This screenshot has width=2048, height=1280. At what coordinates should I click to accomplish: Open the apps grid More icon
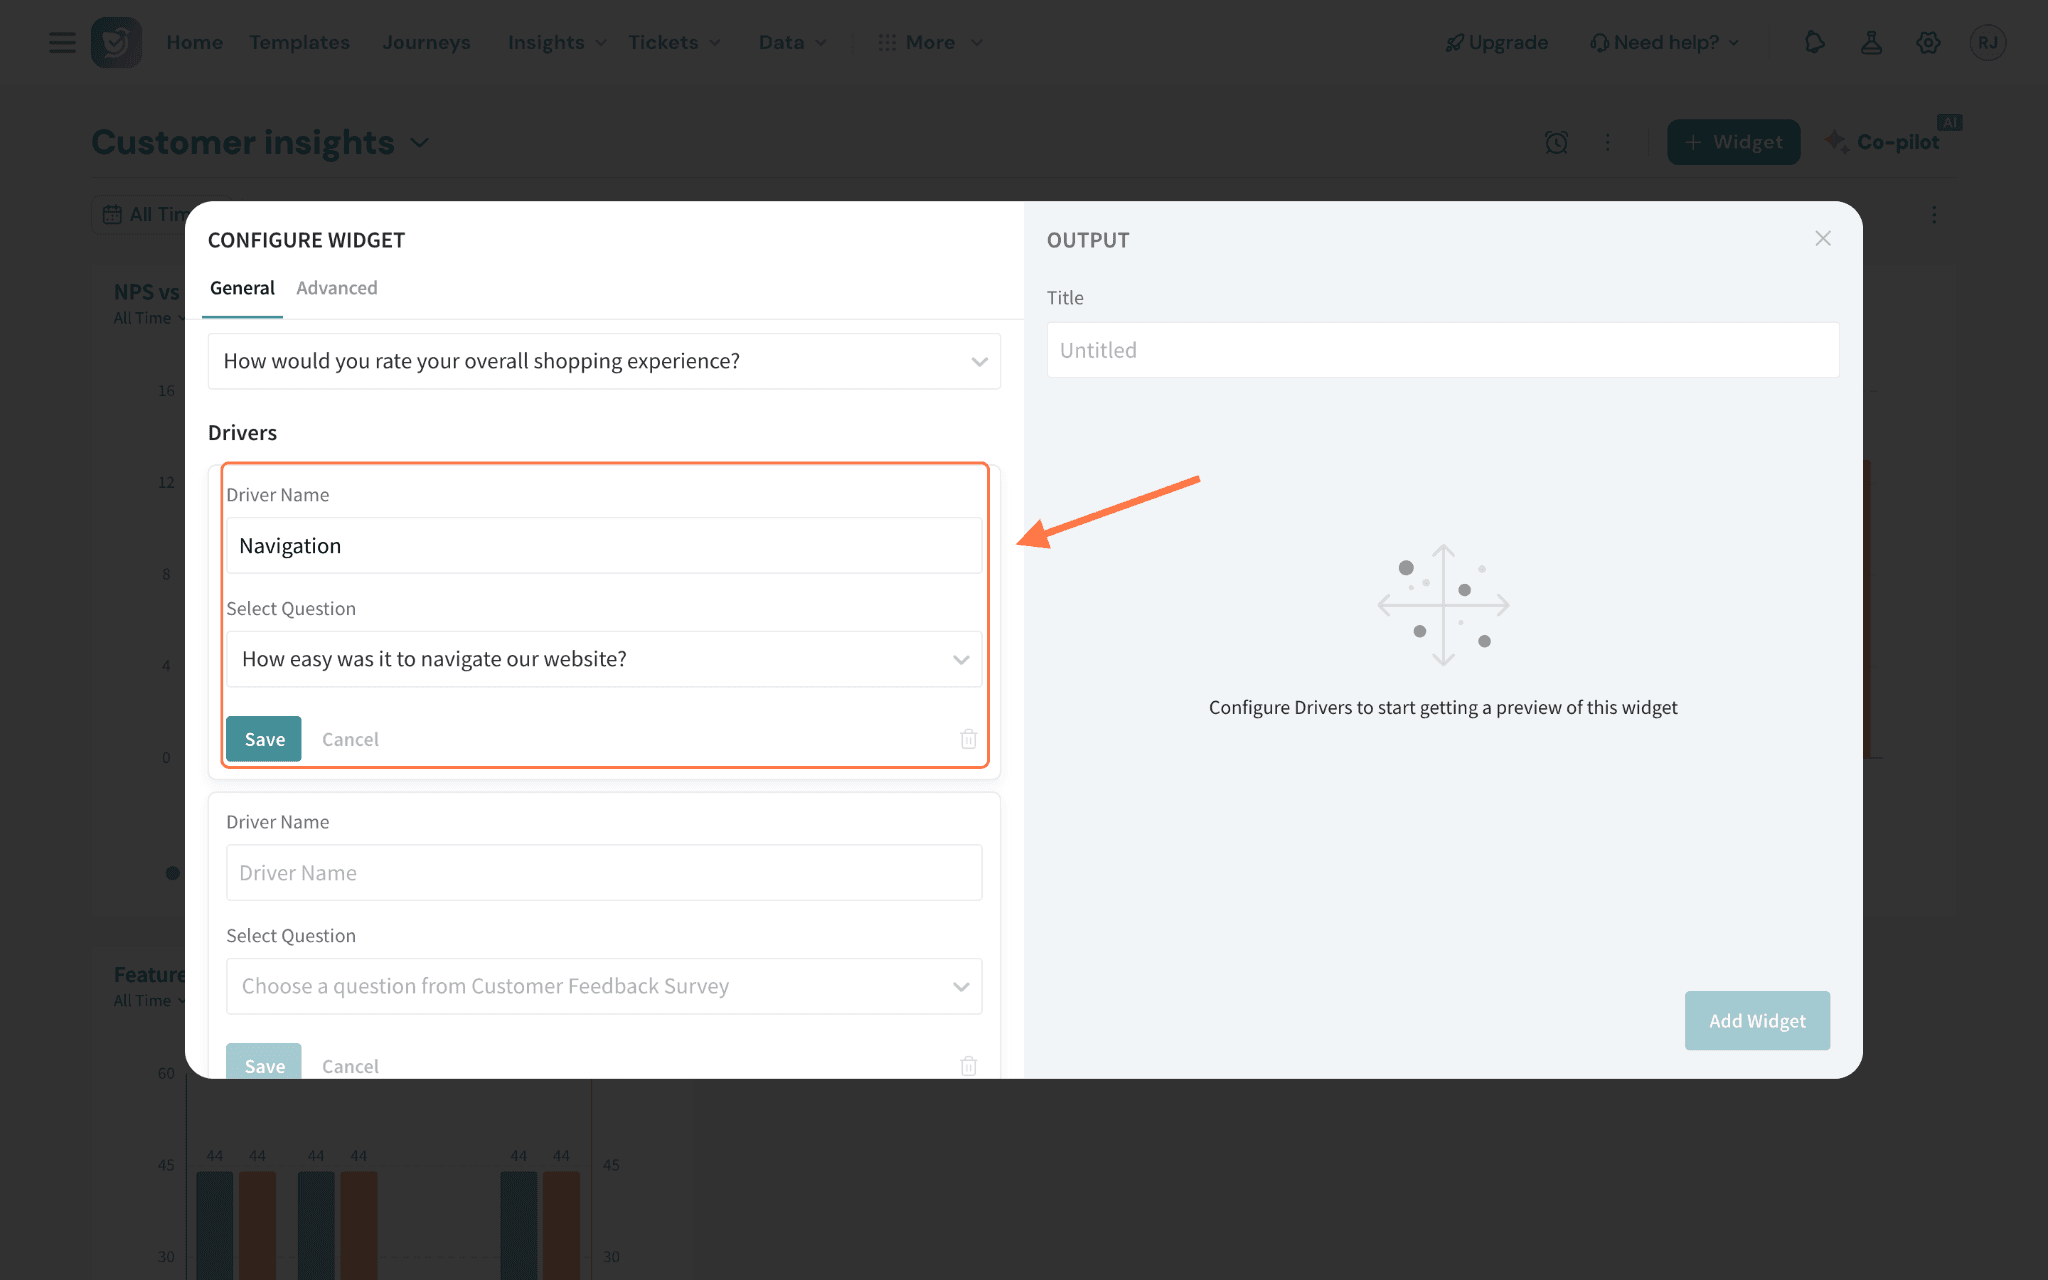(886, 42)
